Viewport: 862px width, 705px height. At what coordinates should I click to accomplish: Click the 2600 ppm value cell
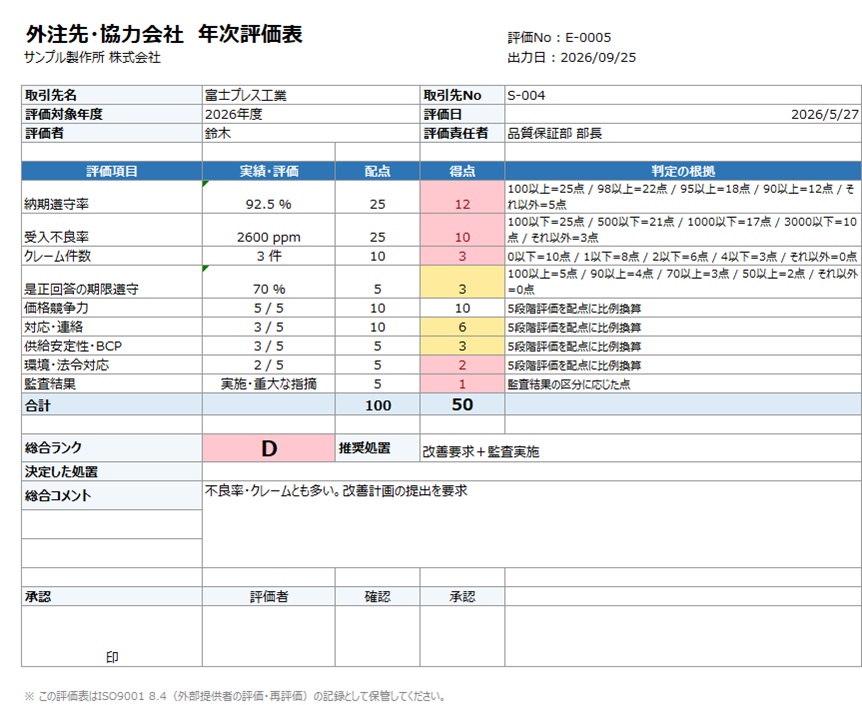(269, 230)
